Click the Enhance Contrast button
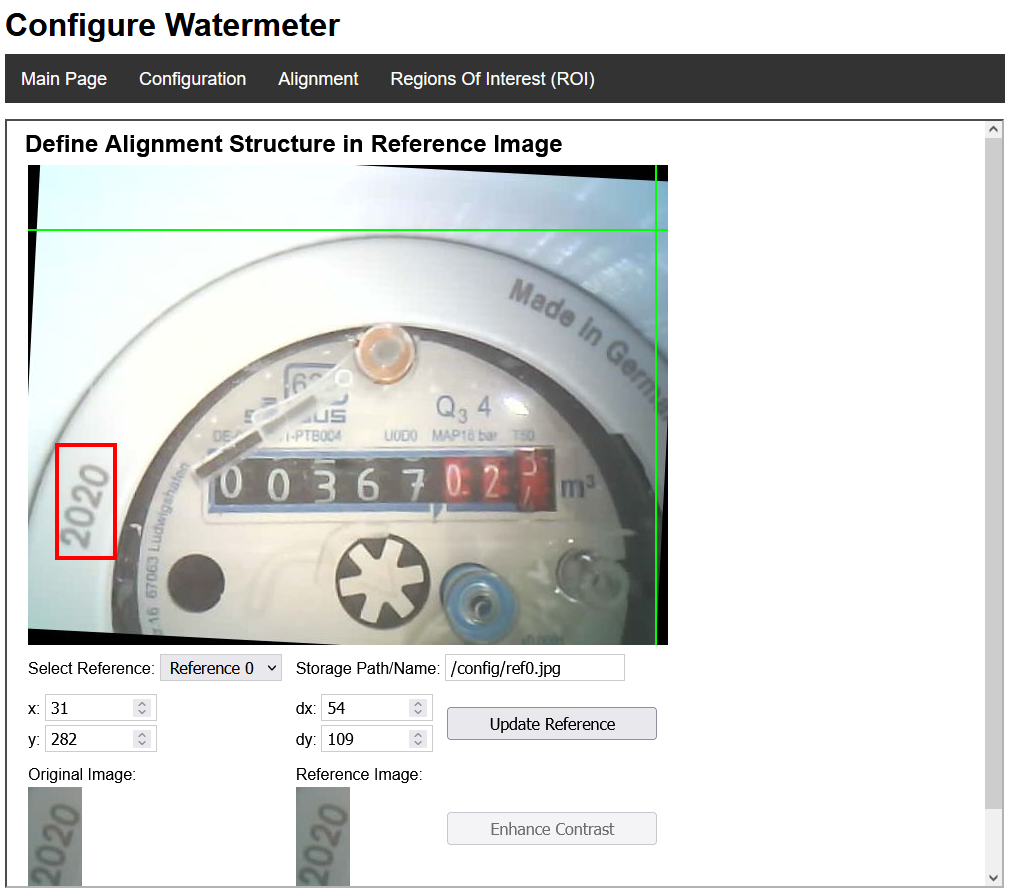The height and width of the screenshot is (896, 1011). coord(552,828)
